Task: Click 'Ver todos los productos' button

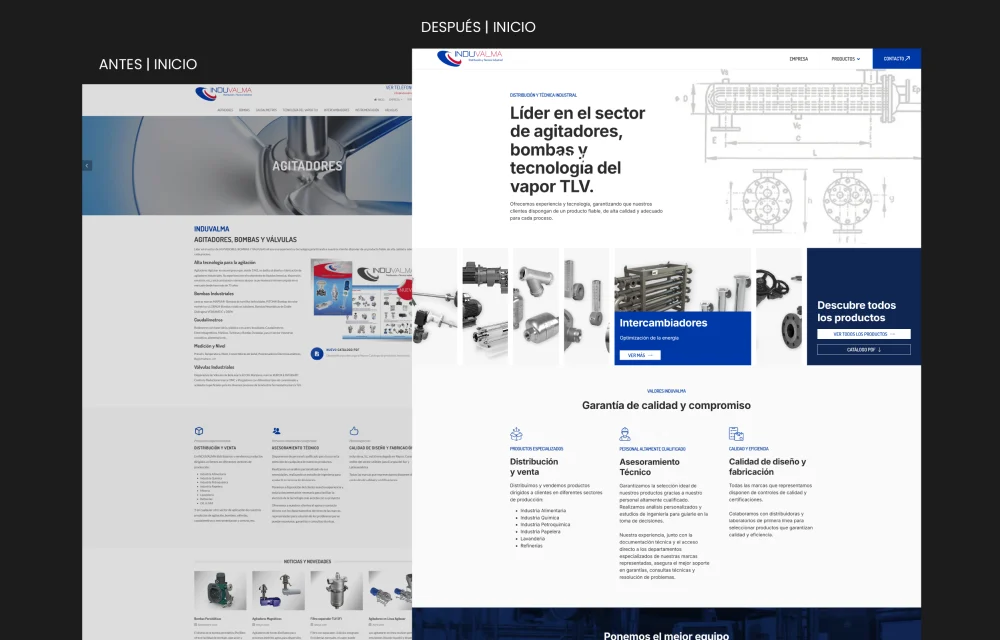Action: pos(864,334)
